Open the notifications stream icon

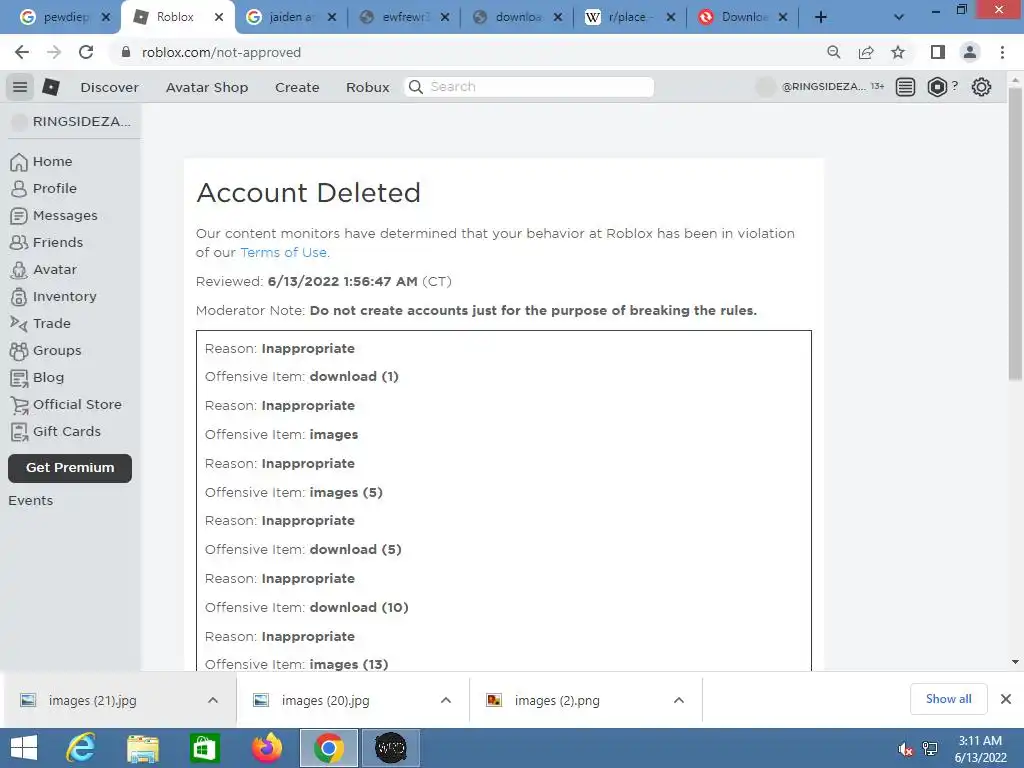point(905,87)
